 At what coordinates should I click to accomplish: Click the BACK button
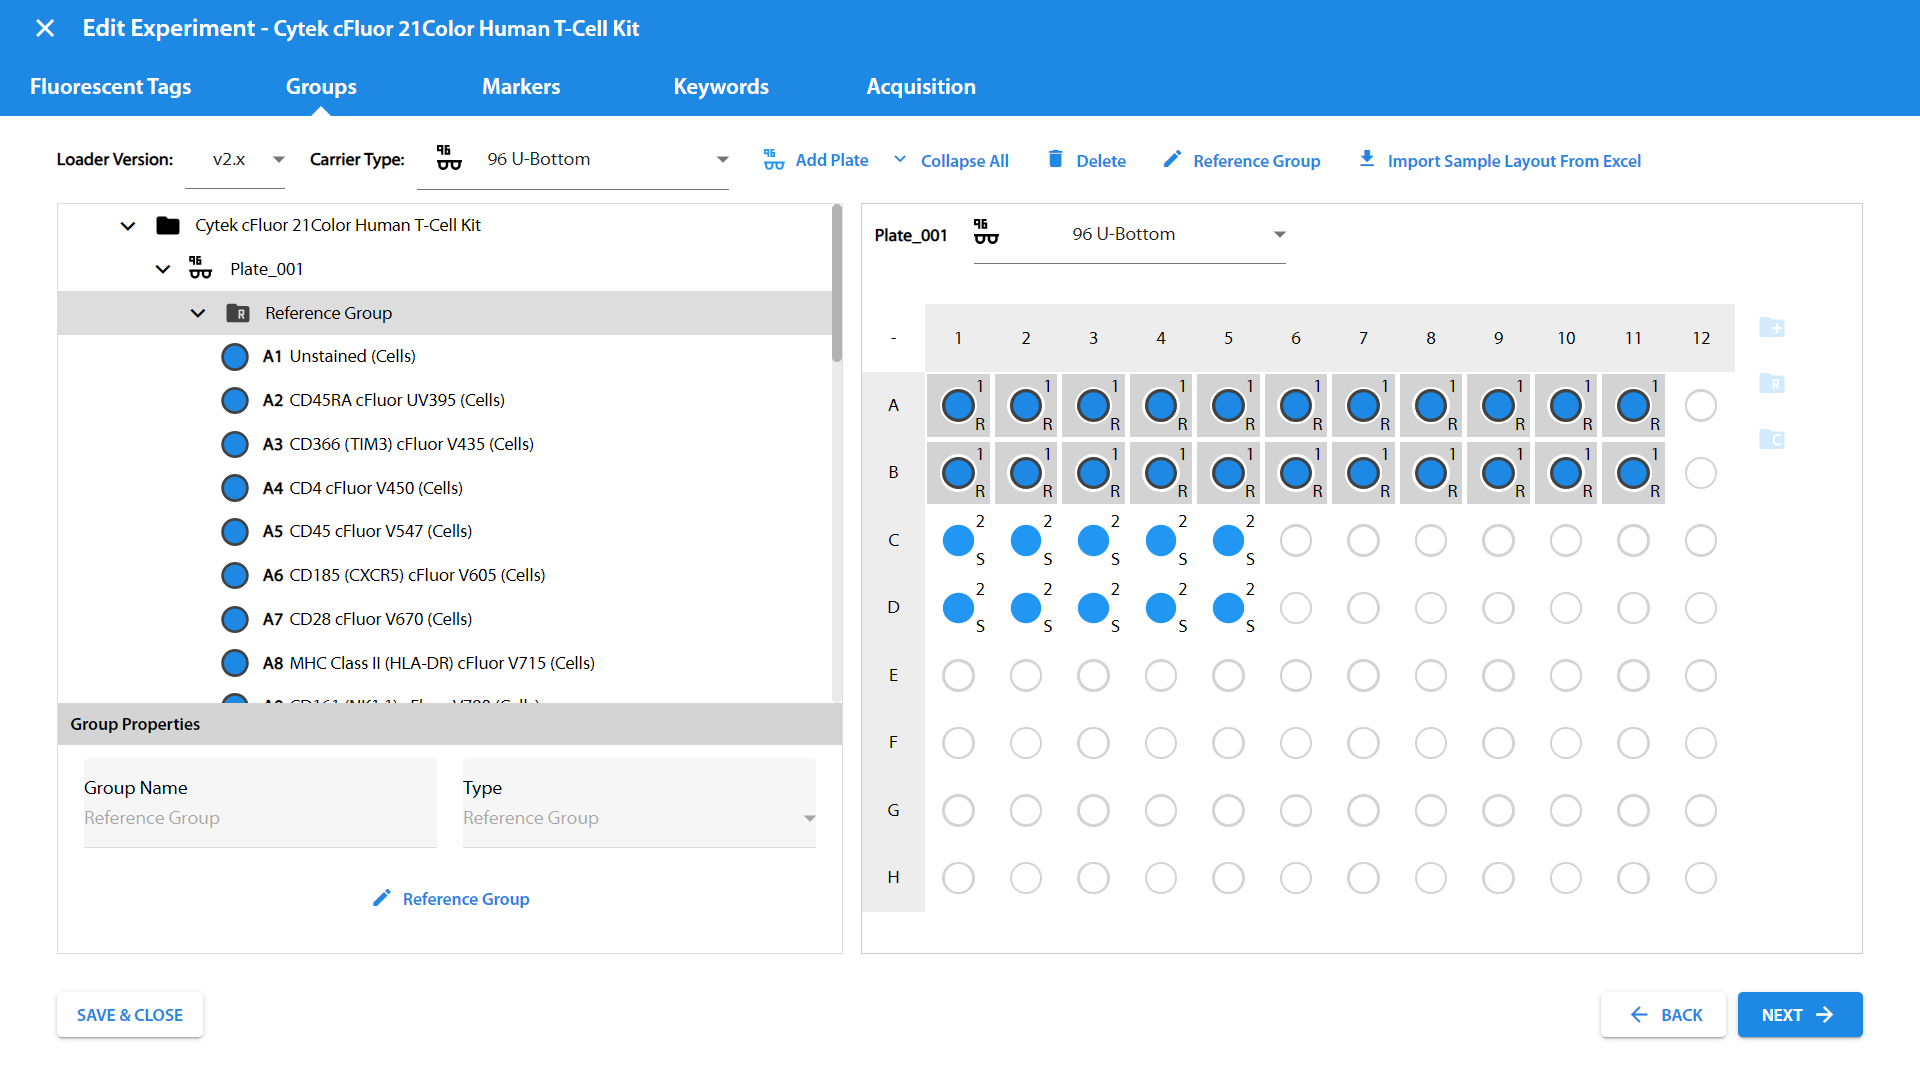[1663, 1015]
